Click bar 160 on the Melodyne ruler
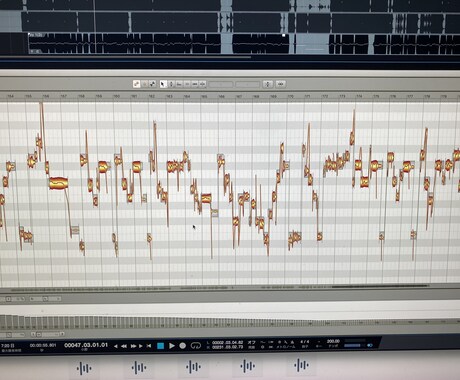 pyautogui.click(x=116, y=96)
